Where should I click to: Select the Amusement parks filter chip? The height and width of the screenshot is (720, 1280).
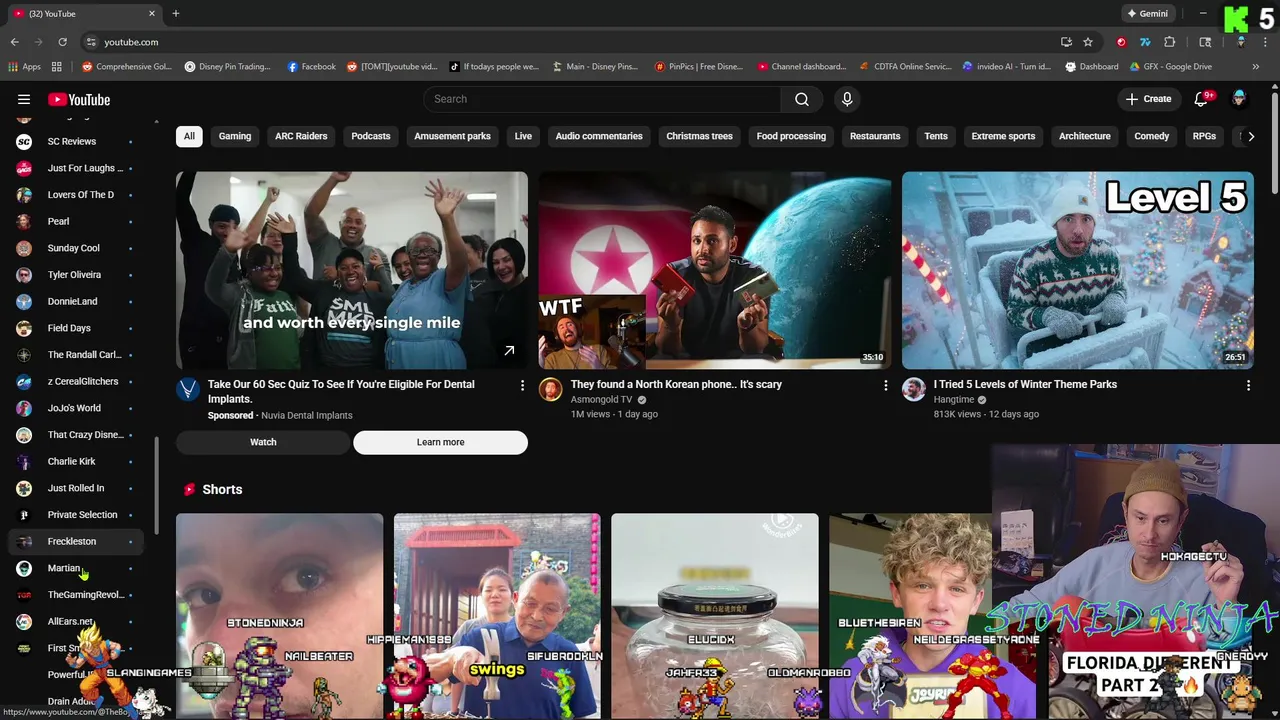click(452, 136)
